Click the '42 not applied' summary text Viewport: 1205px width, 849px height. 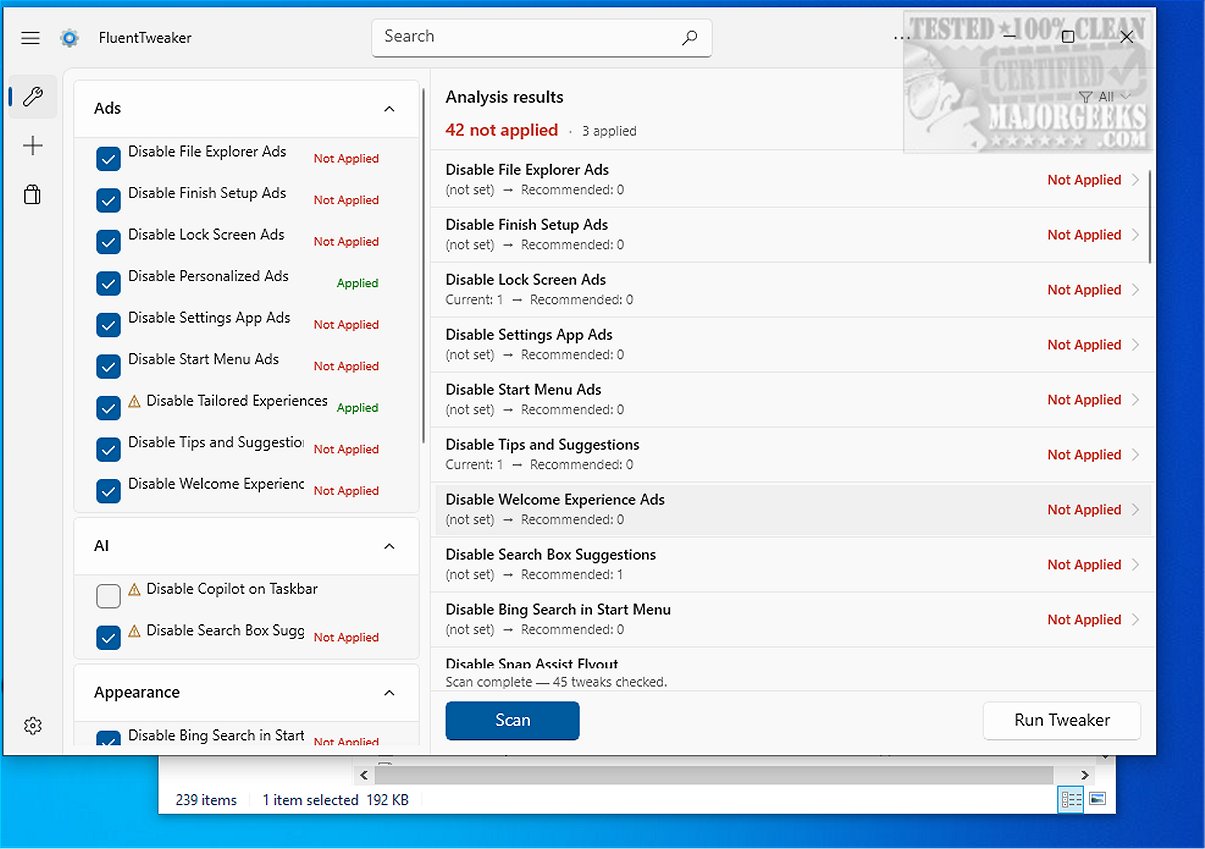pos(502,130)
